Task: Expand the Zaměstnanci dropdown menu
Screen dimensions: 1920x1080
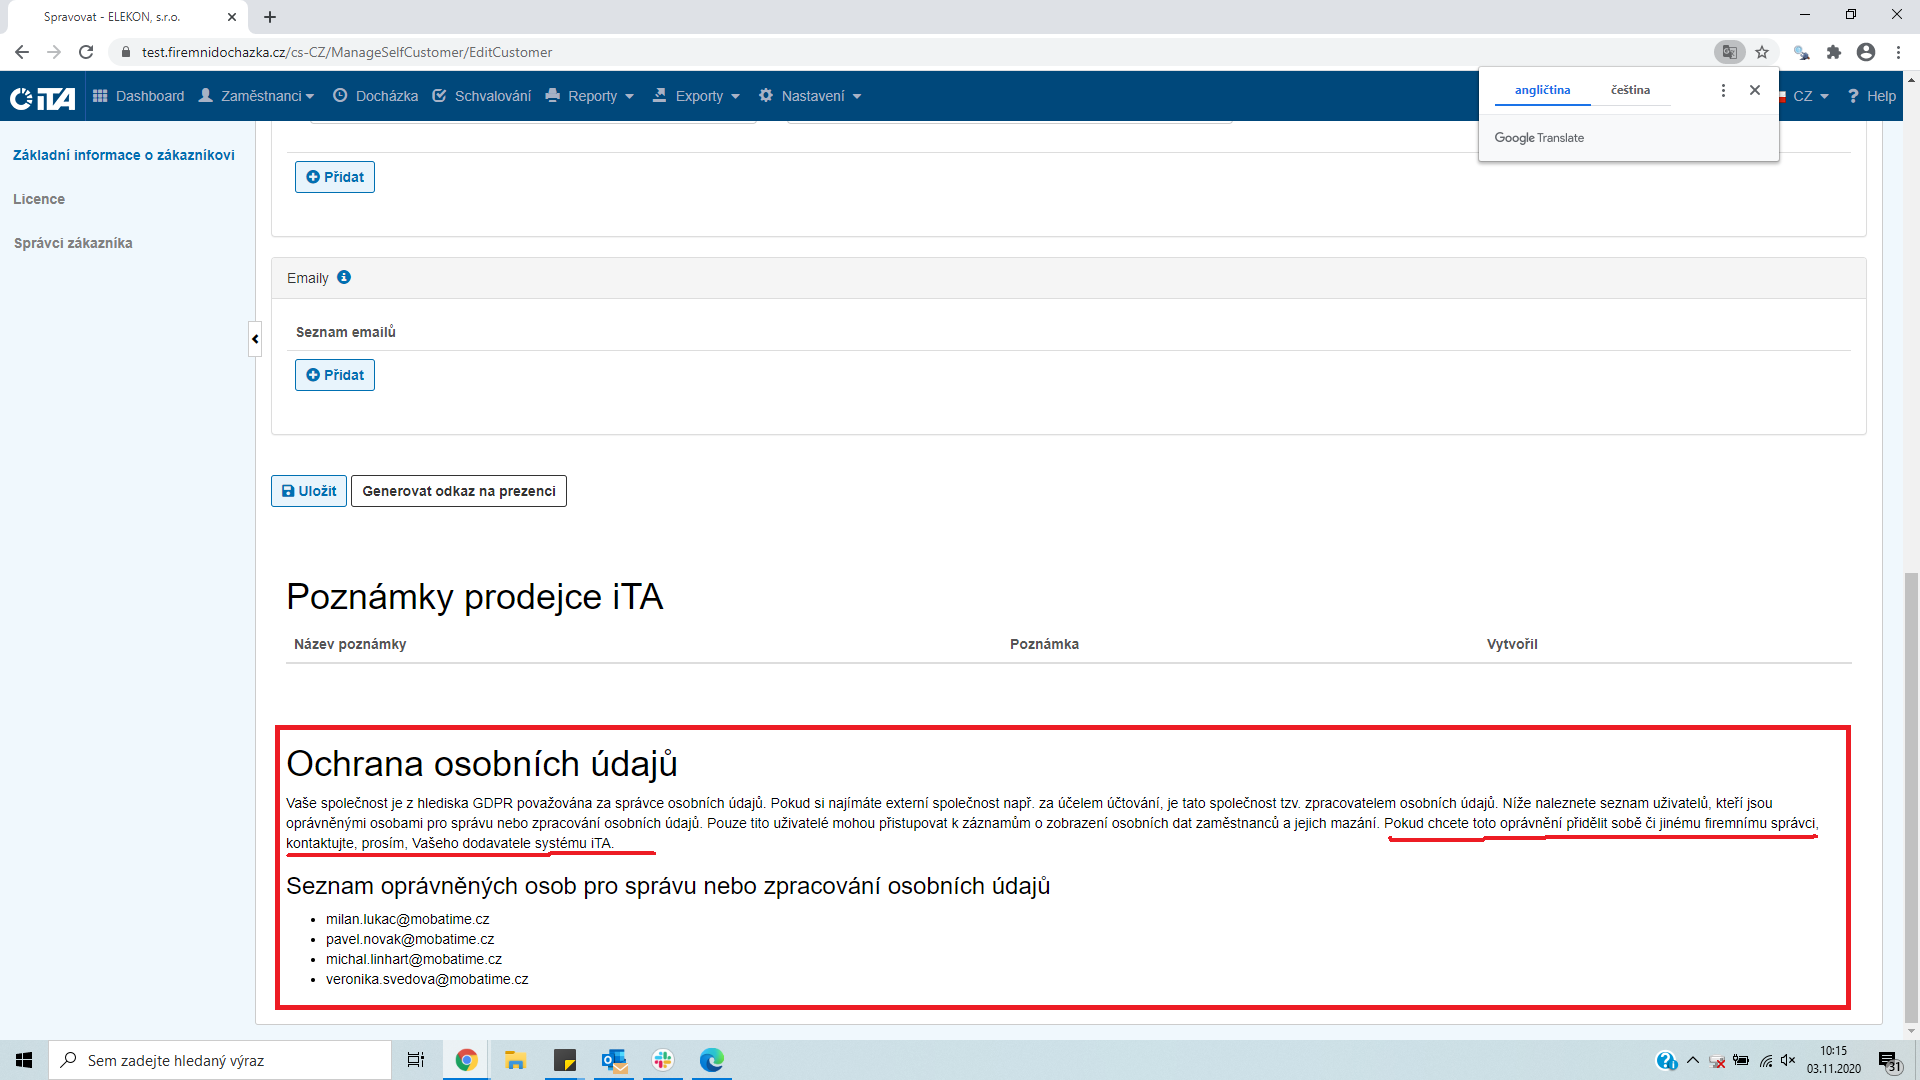Action: click(x=257, y=96)
